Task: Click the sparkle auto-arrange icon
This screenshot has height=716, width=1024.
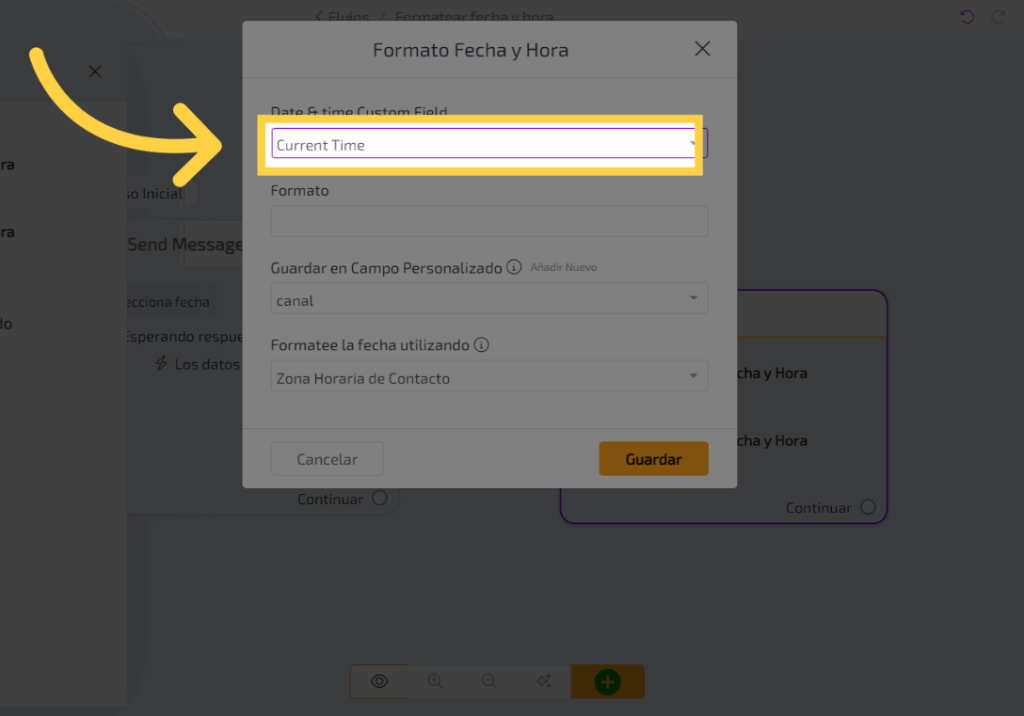Action: (x=544, y=681)
